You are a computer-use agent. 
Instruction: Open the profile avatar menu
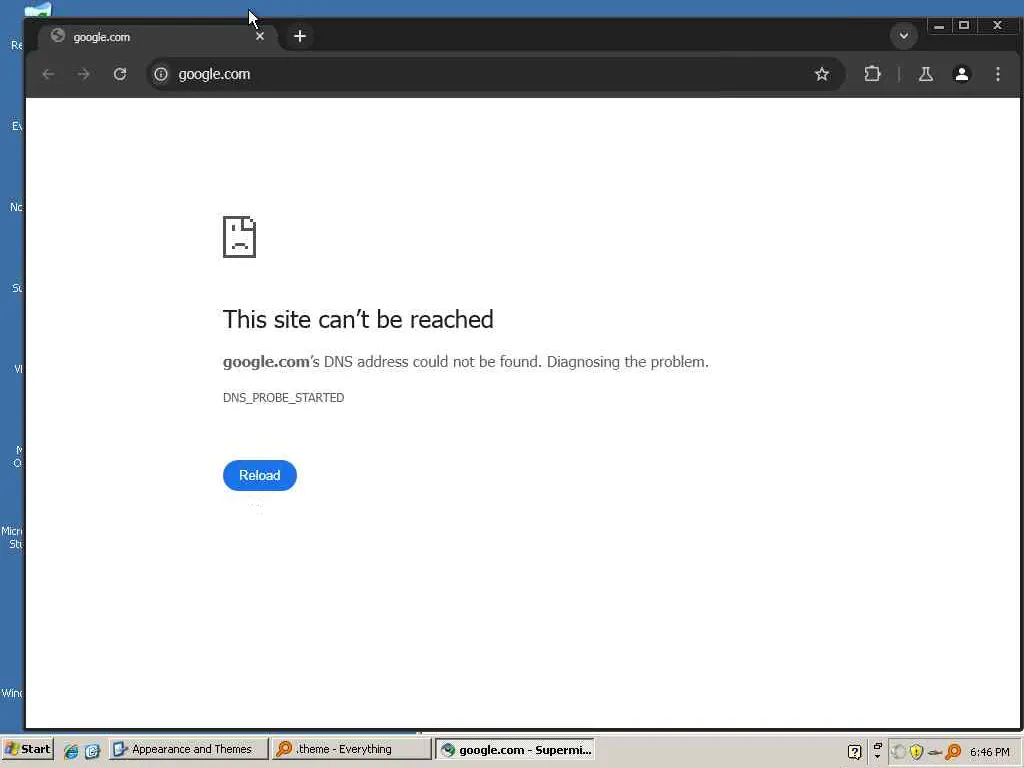pos(961,74)
